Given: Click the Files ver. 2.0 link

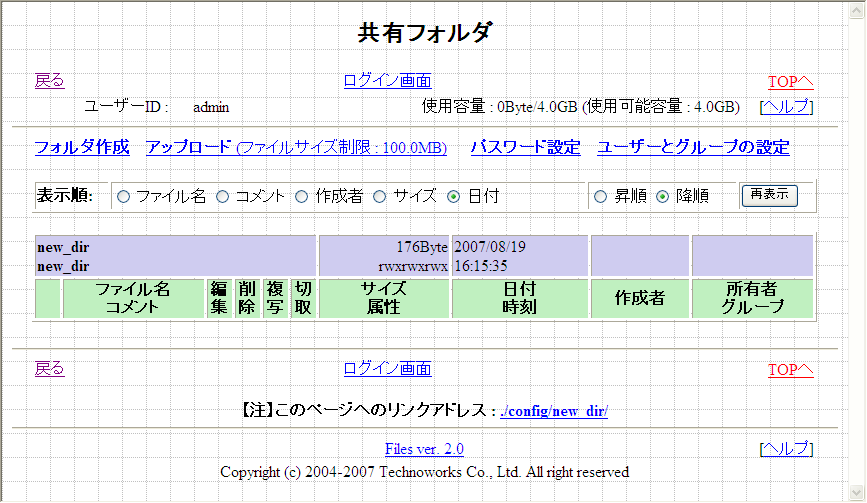Looking at the screenshot, I should pos(424,450).
